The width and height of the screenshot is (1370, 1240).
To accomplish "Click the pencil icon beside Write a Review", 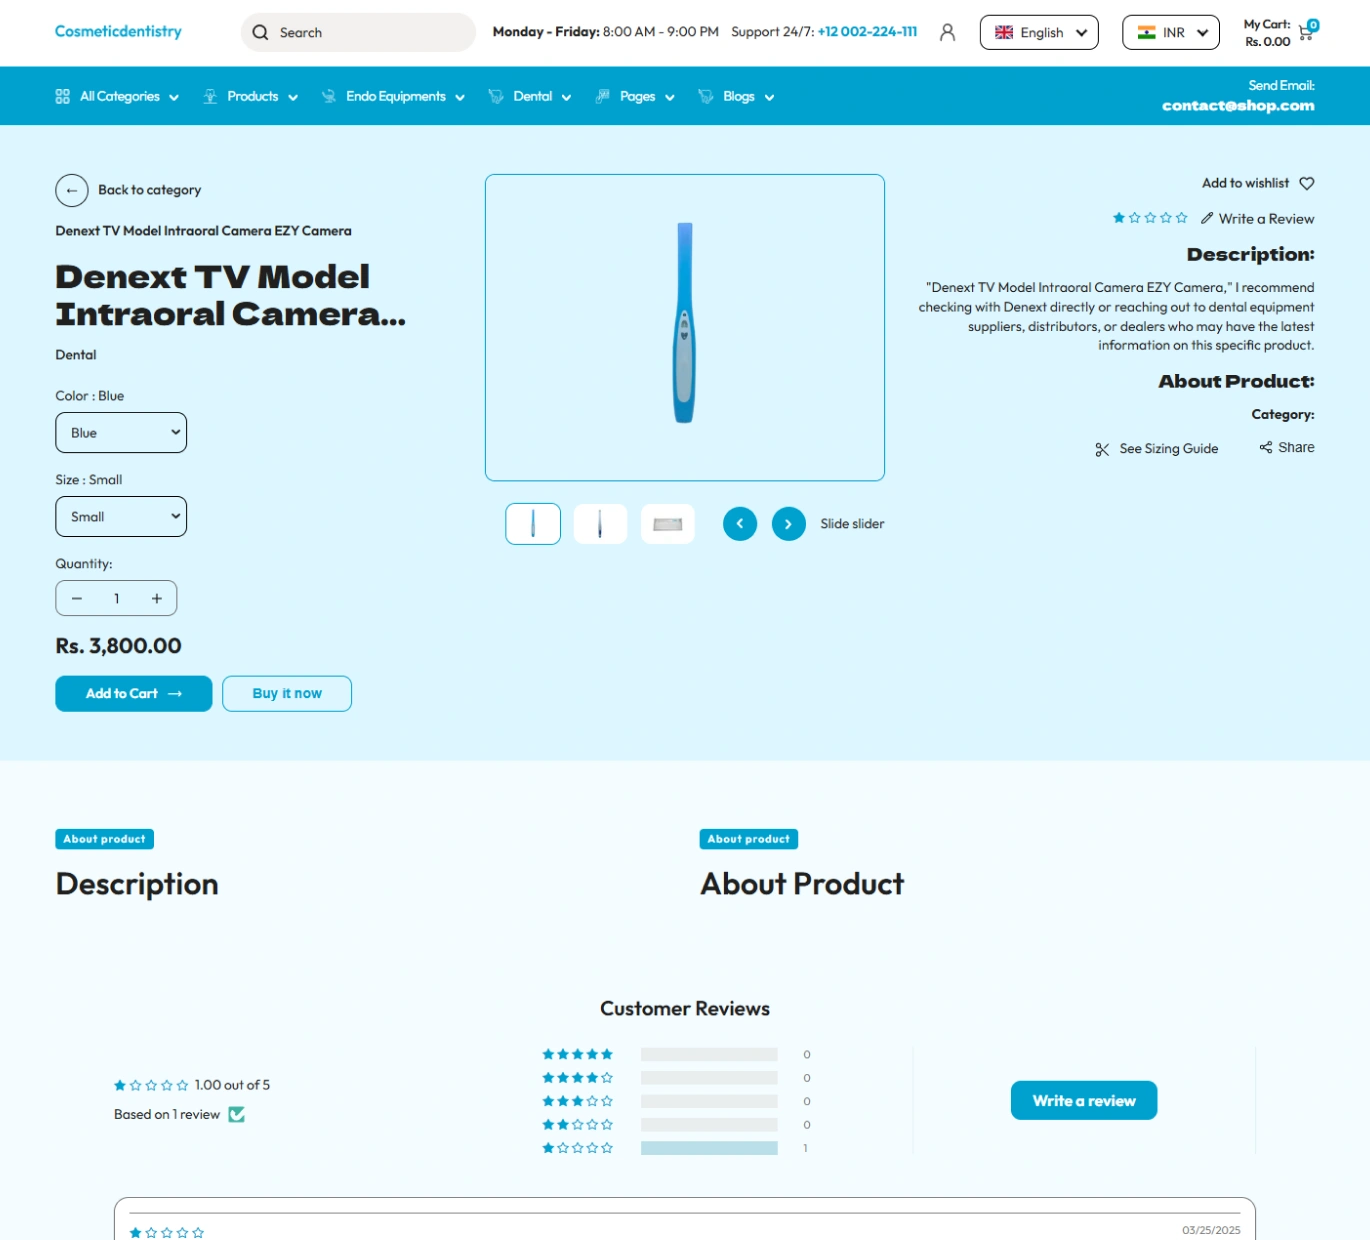I will tap(1207, 218).
